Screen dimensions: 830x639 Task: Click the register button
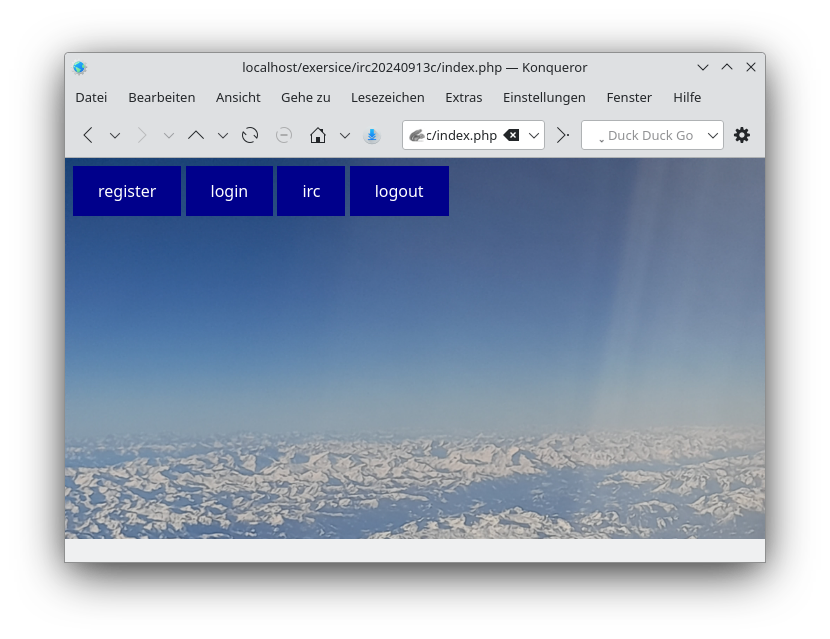[x=127, y=191]
